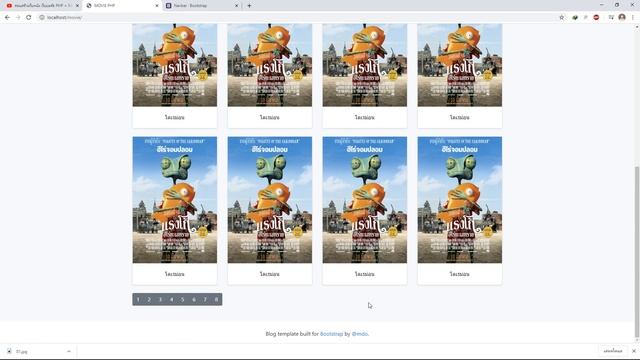Click fourth movie poster in bottom row
This screenshot has width=640, height=360.
[460, 200]
